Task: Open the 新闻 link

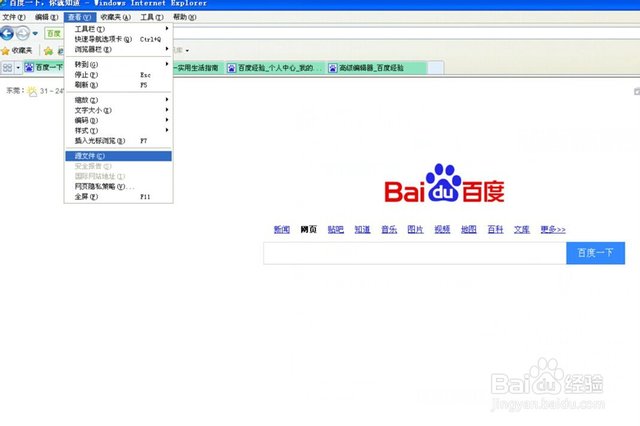Action: coord(282,229)
